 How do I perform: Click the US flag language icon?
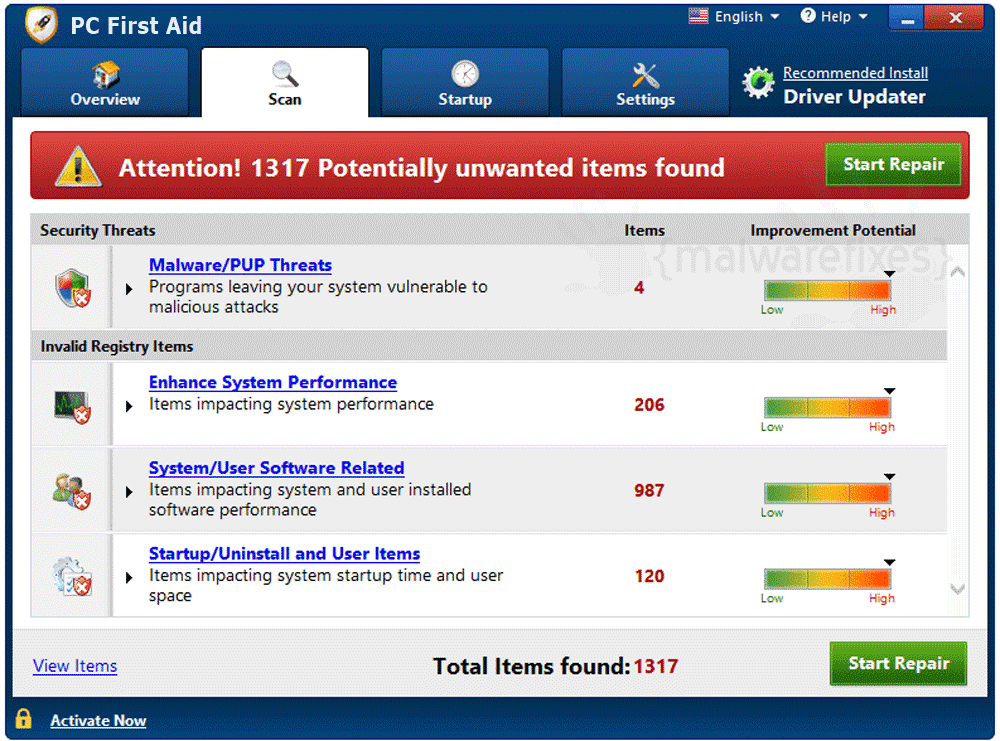click(x=698, y=16)
